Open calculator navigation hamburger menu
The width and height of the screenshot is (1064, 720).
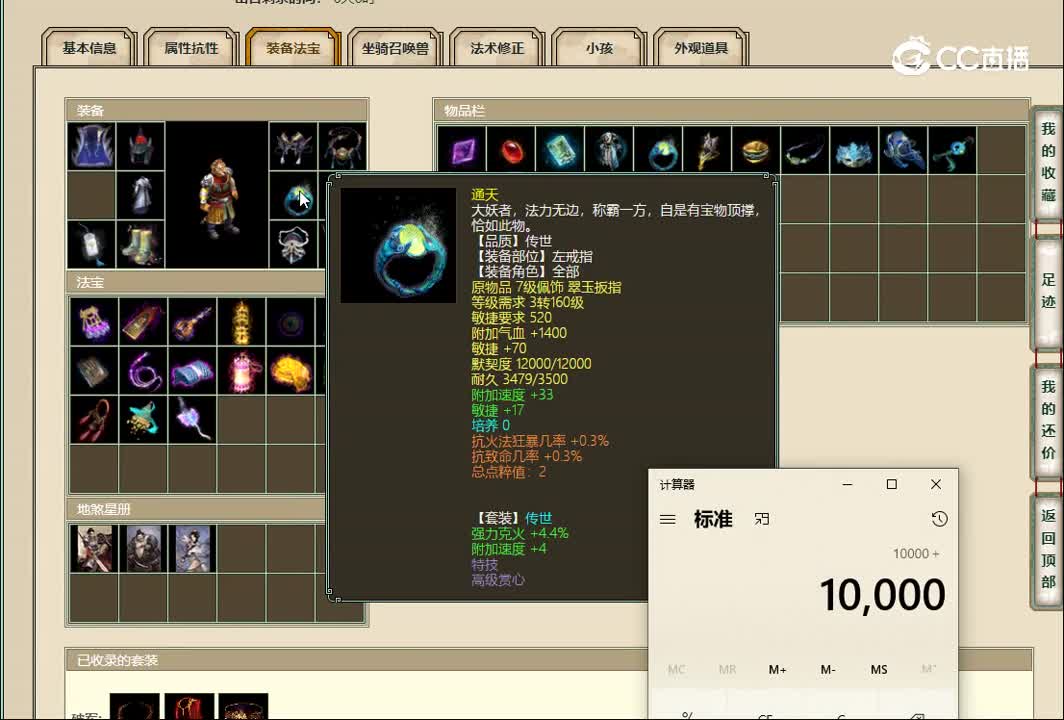[668, 519]
